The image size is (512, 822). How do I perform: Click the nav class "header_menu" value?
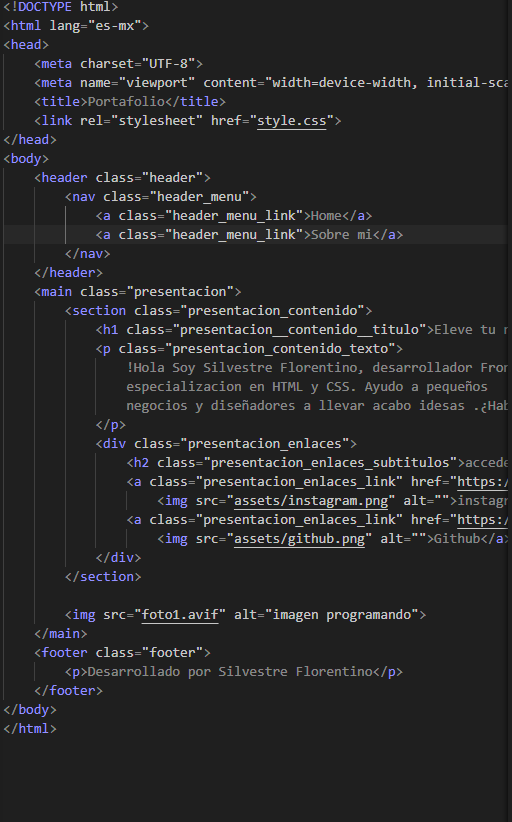(x=199, y=197)
